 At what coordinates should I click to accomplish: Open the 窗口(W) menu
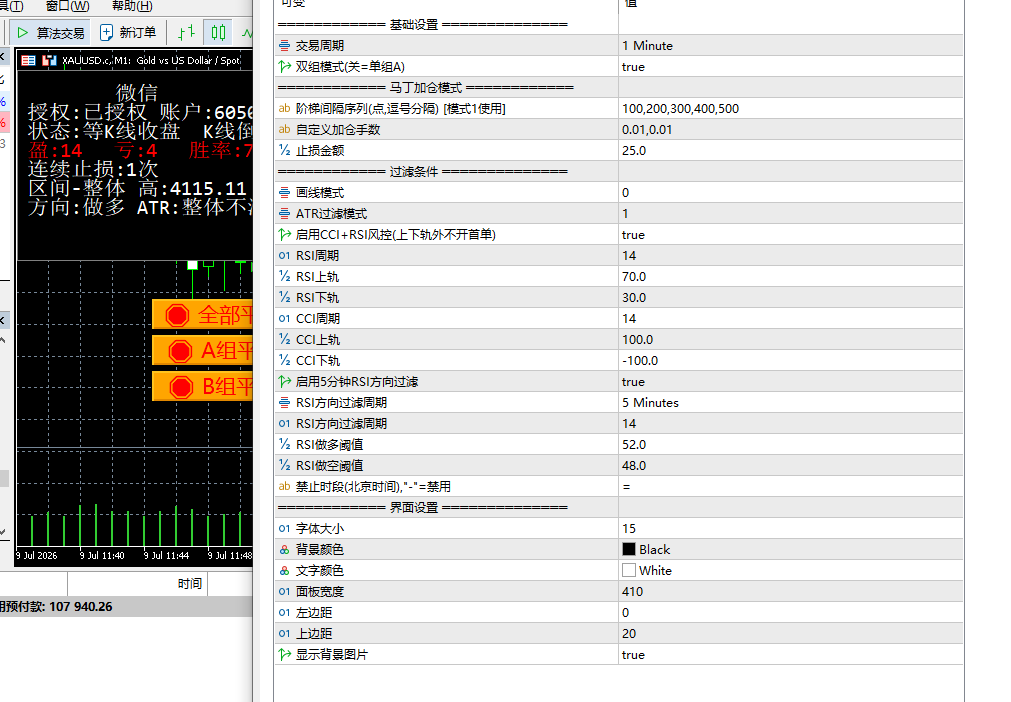coord(68,6)
